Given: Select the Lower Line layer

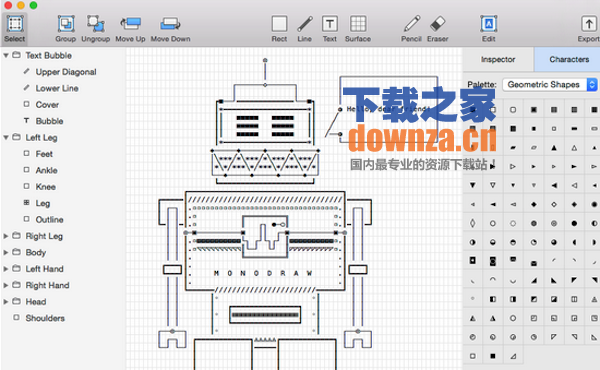Looking at the screenshot, I should [57, 88].
